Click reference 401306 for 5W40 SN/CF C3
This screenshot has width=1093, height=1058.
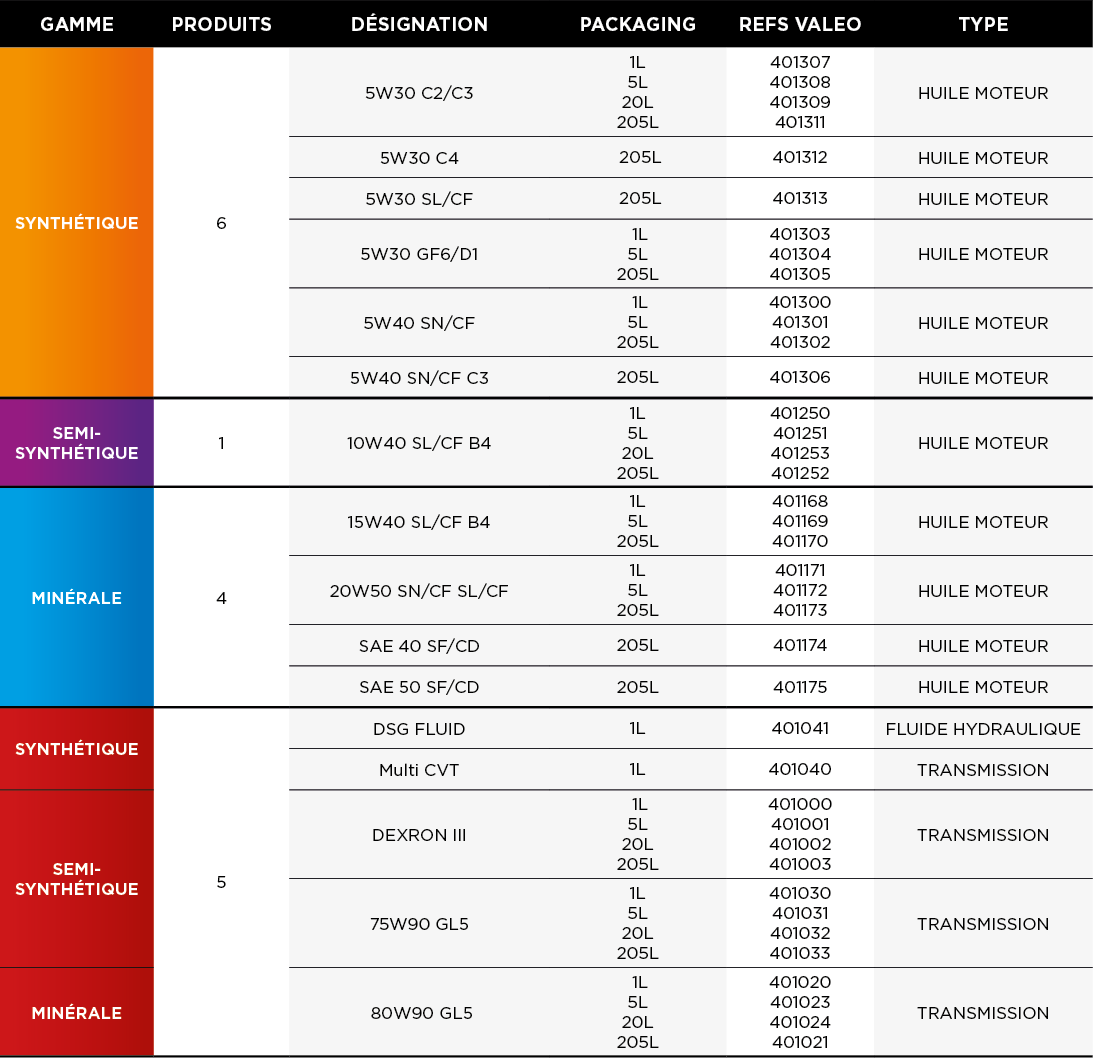tap(800, 377)
